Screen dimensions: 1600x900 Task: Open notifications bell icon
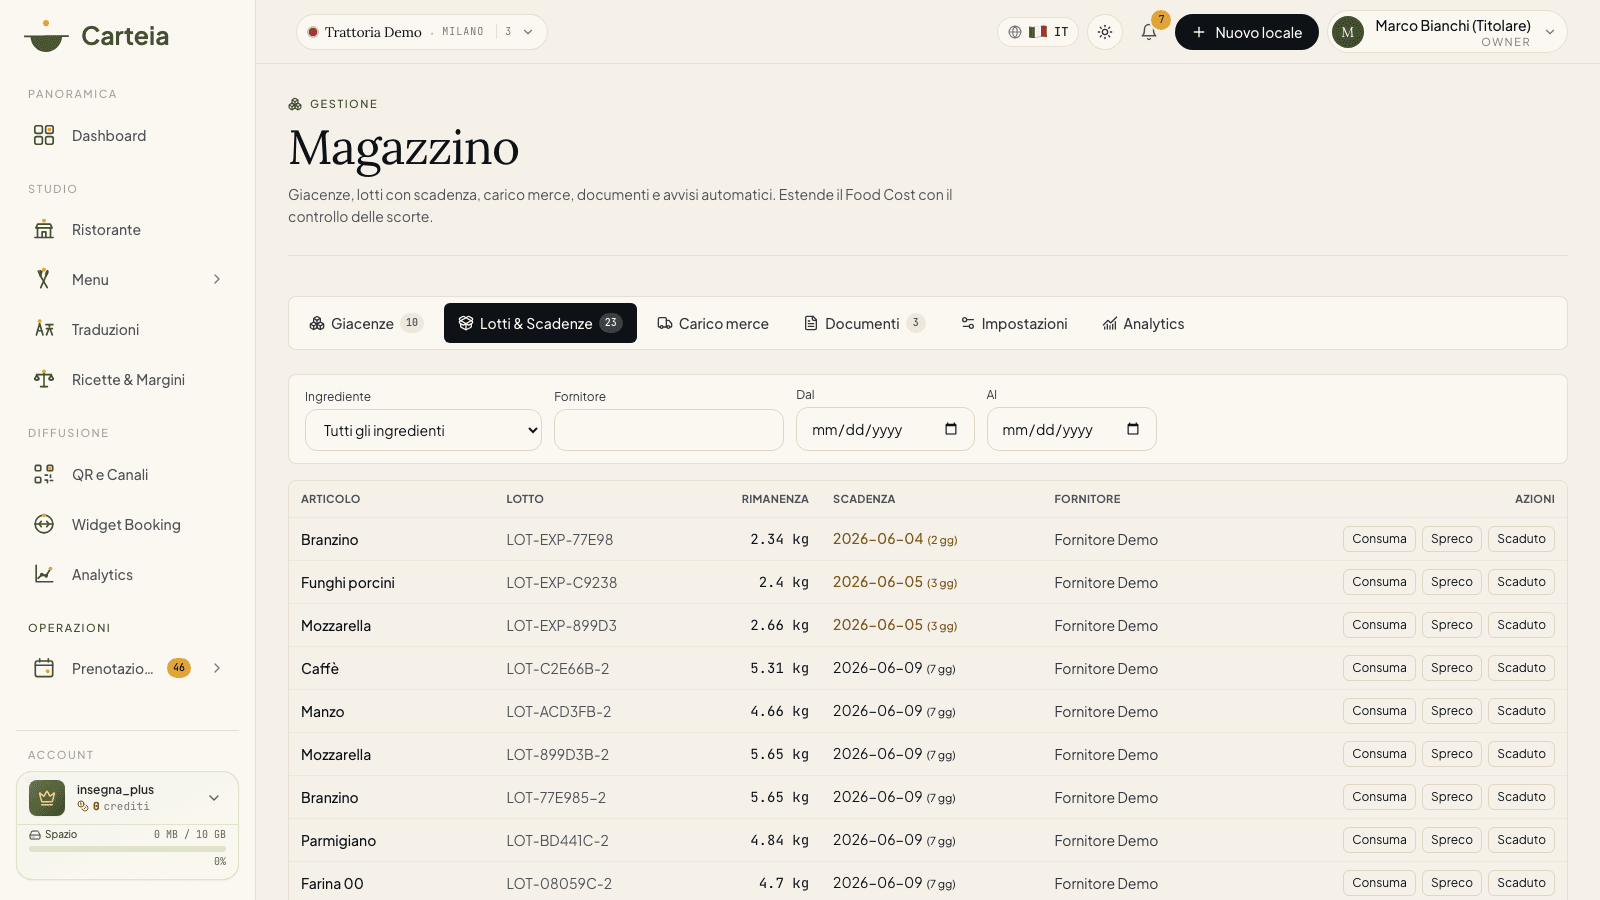click(1149, 32)
